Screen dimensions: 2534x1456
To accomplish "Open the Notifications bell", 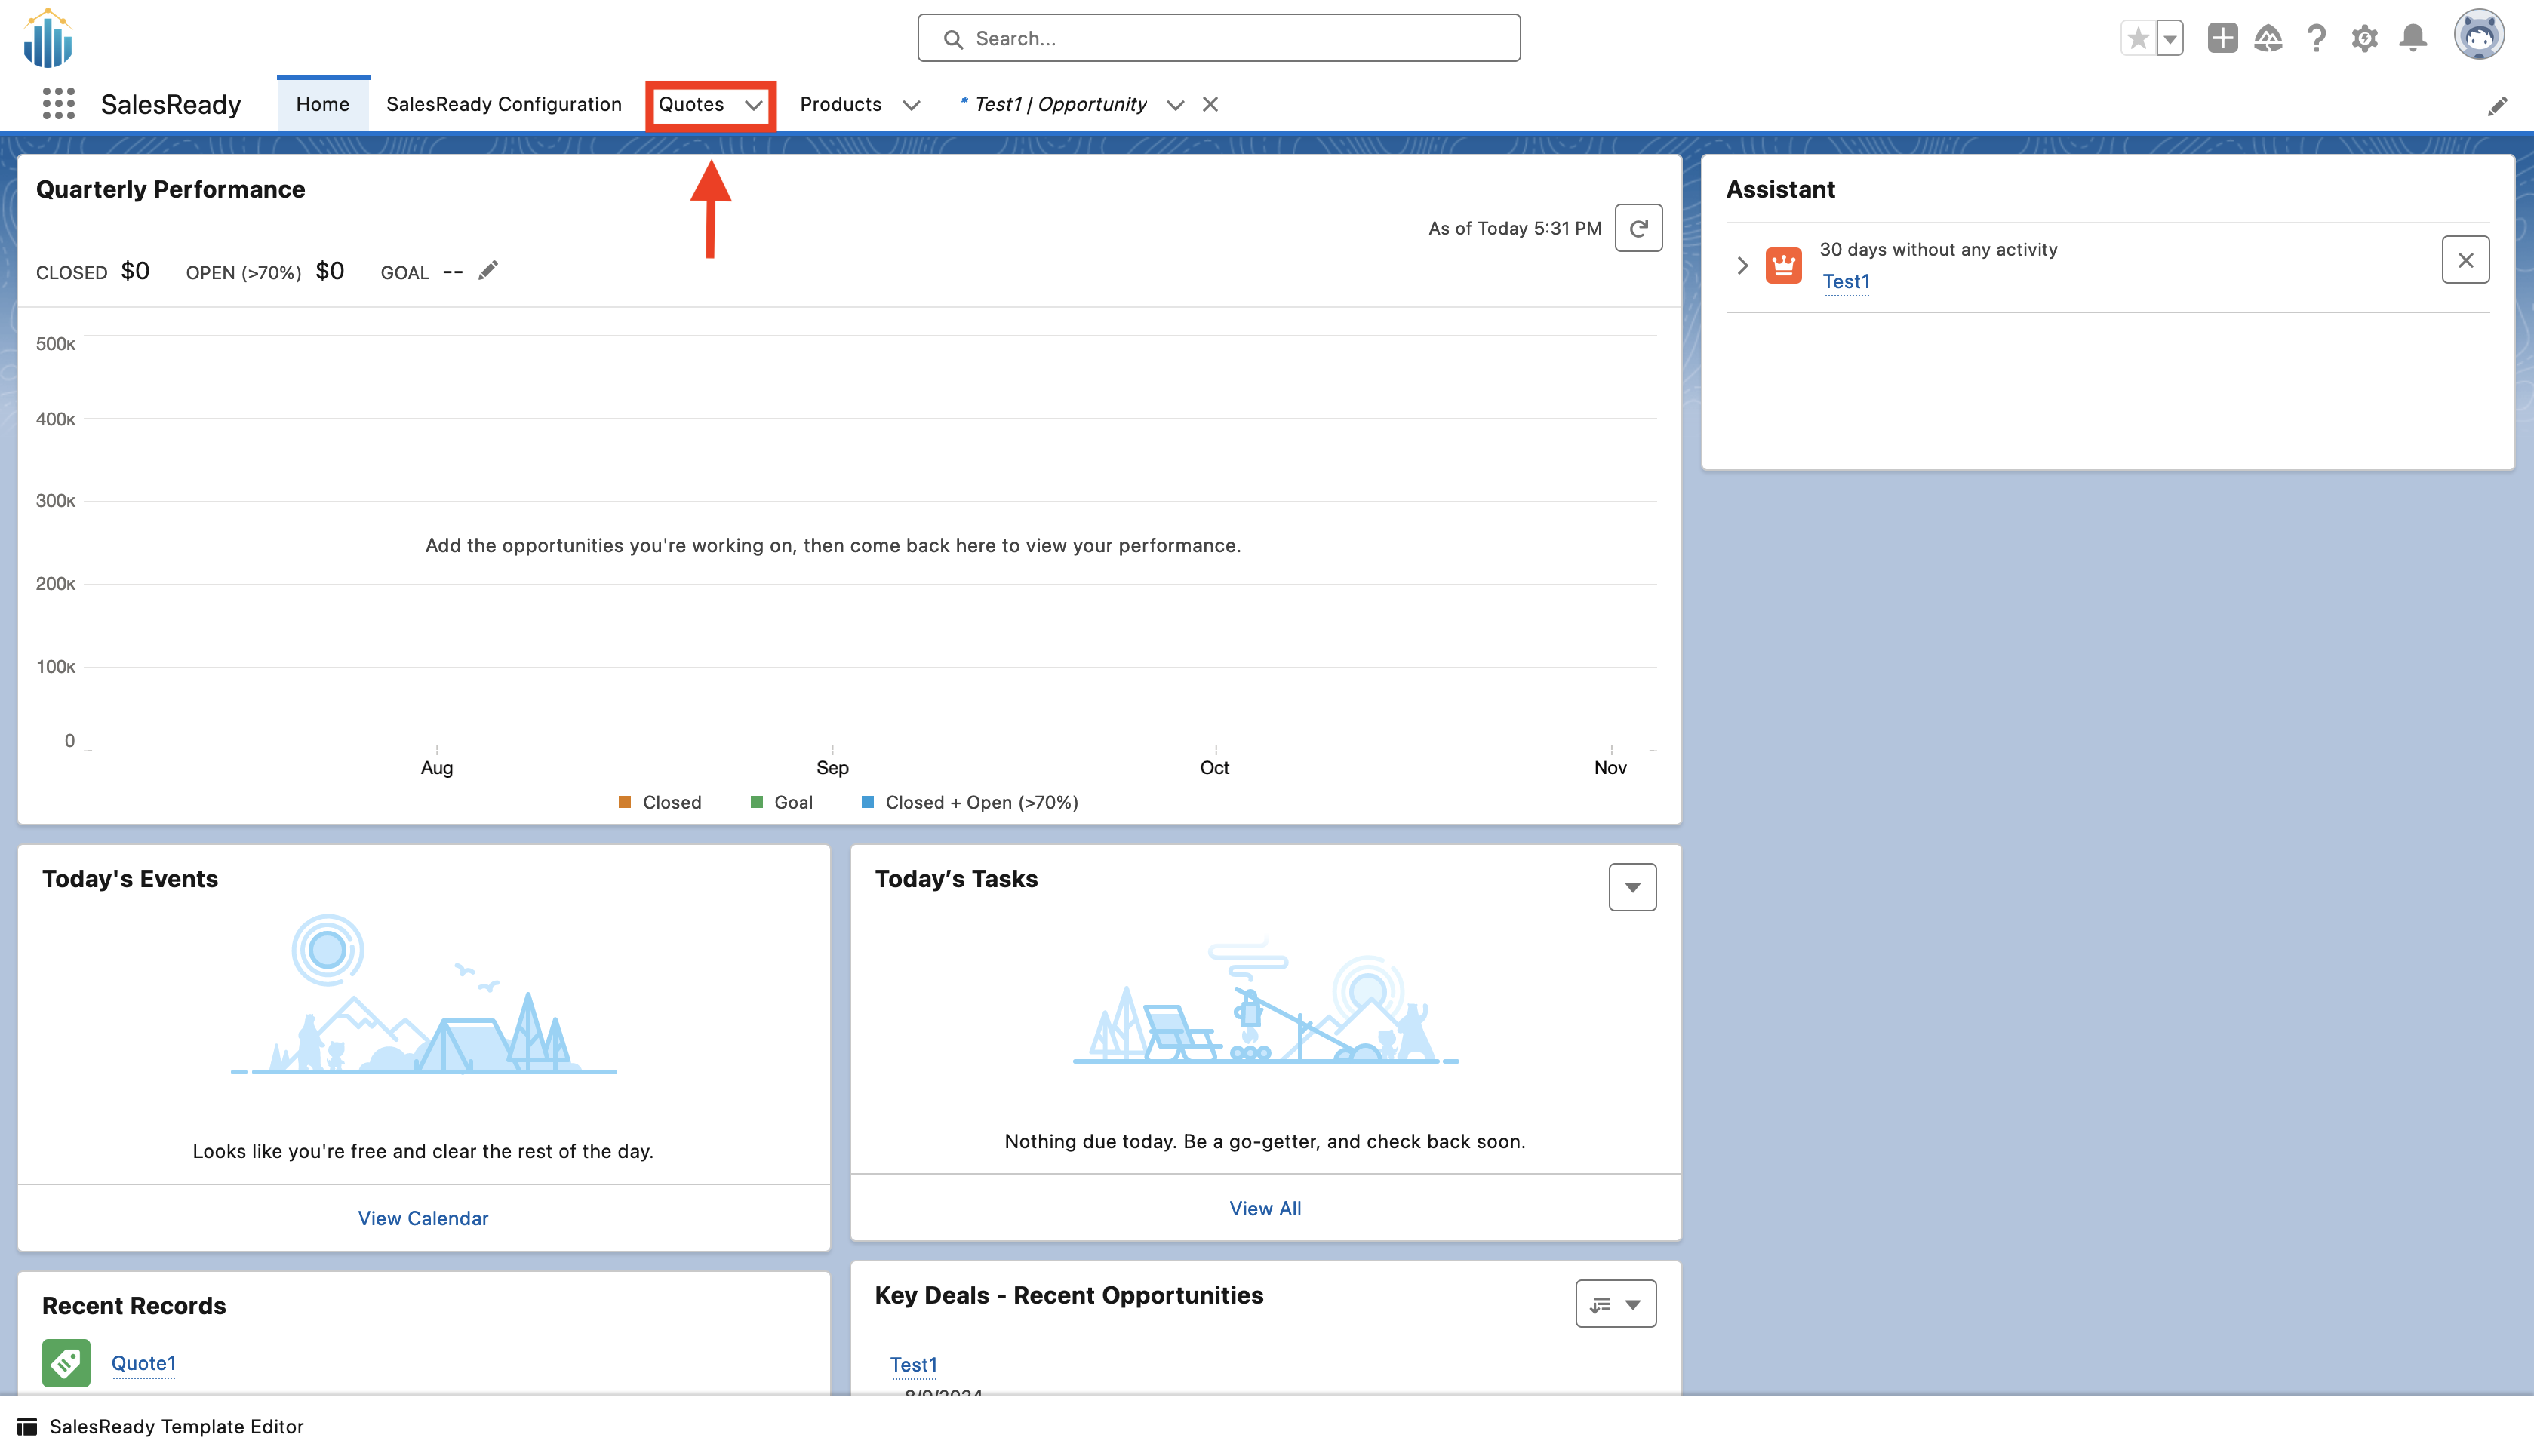I will [x=2413, y=39].
